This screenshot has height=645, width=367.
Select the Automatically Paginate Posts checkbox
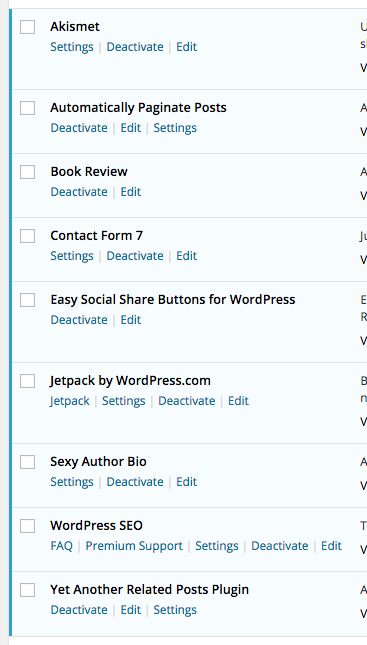(x=28, y=108)
